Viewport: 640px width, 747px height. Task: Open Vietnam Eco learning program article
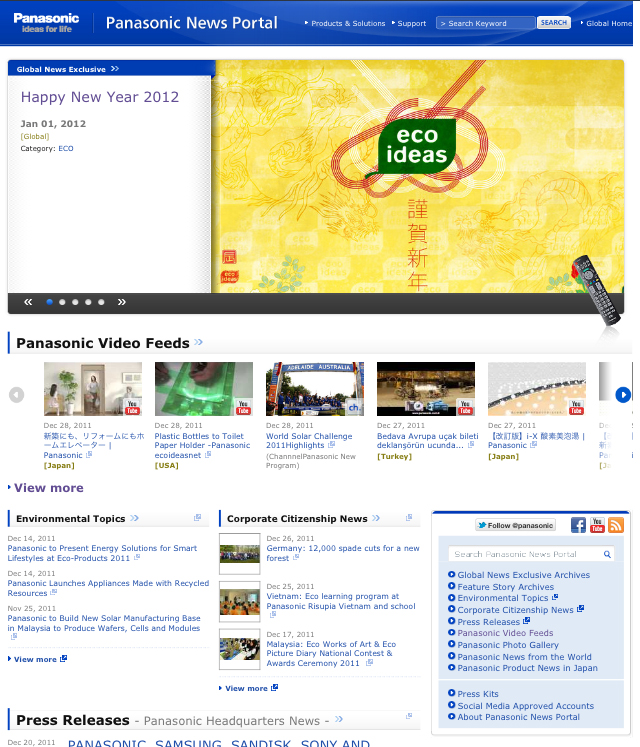pos(341,601)
